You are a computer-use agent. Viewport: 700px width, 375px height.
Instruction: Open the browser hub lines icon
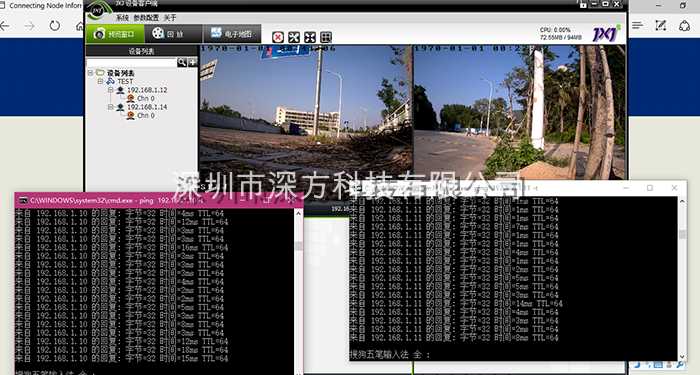coord(637,25)
